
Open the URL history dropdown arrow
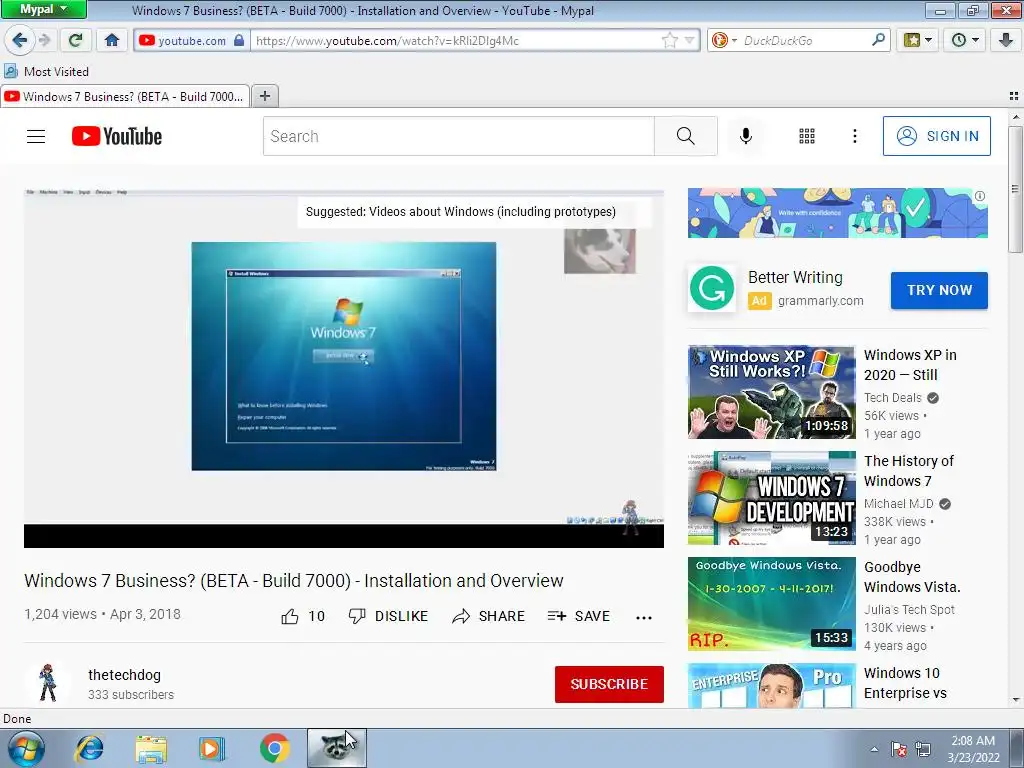(689, 40)
